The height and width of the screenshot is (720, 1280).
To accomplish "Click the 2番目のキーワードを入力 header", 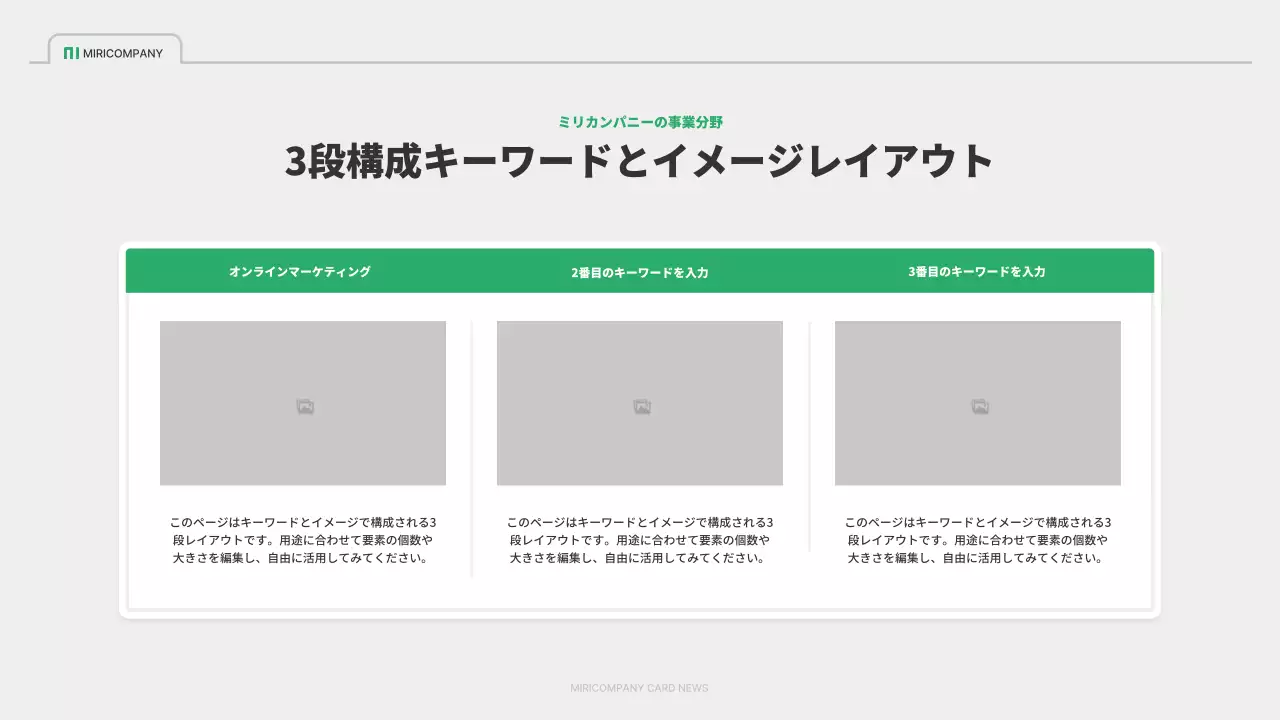I will [640, 271].
